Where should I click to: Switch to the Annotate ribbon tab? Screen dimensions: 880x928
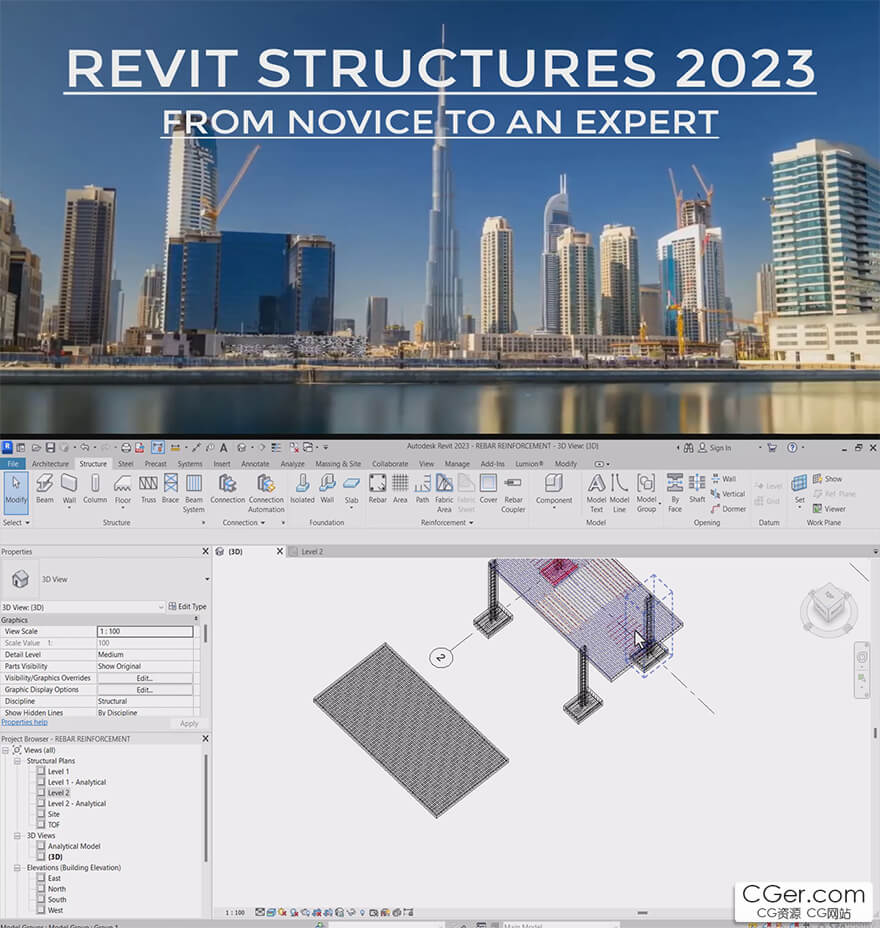point(255,464)
